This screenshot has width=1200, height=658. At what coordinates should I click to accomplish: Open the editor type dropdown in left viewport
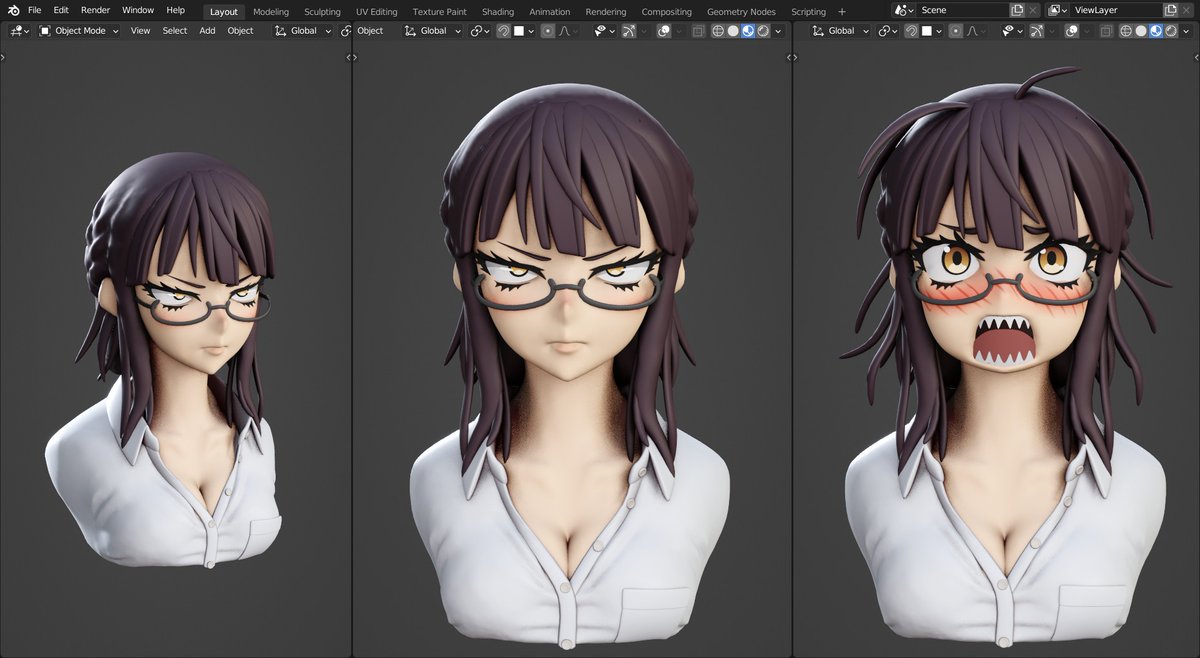pyautogui.click(x=19, y=31)
